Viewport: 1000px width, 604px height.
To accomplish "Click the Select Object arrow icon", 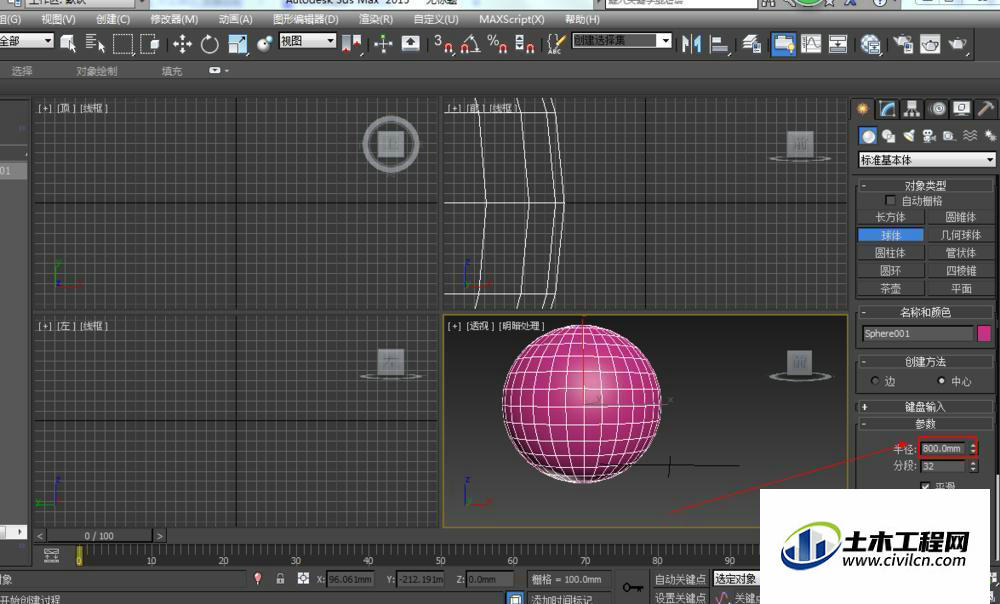I will pyautogui.click(x=68, y=44).
